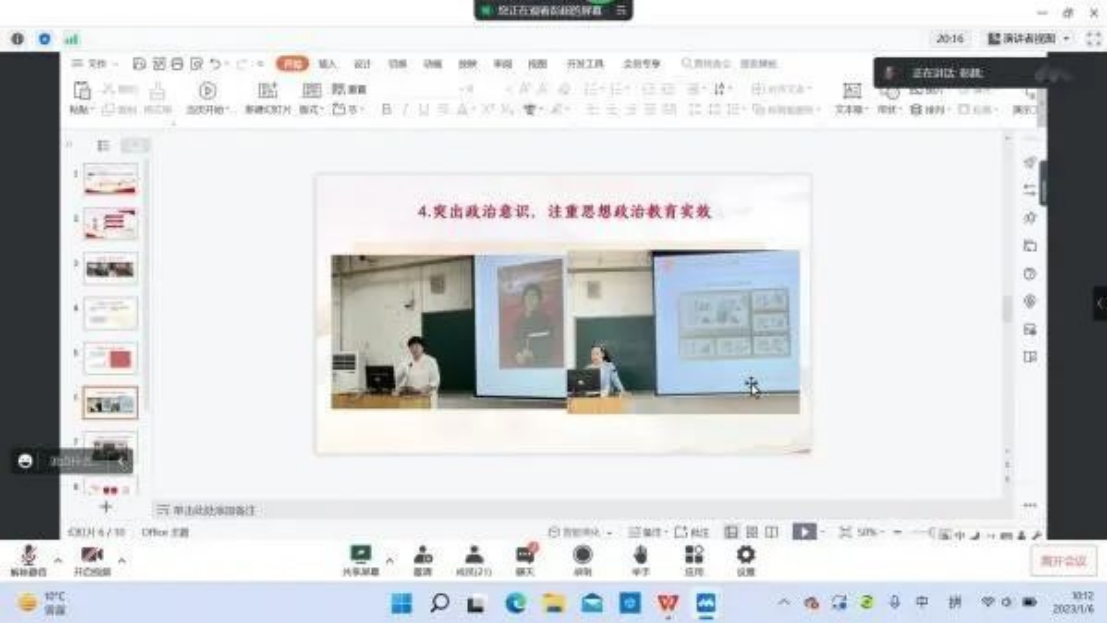Toggle full screen mode for the meeting

[1093, 38]
